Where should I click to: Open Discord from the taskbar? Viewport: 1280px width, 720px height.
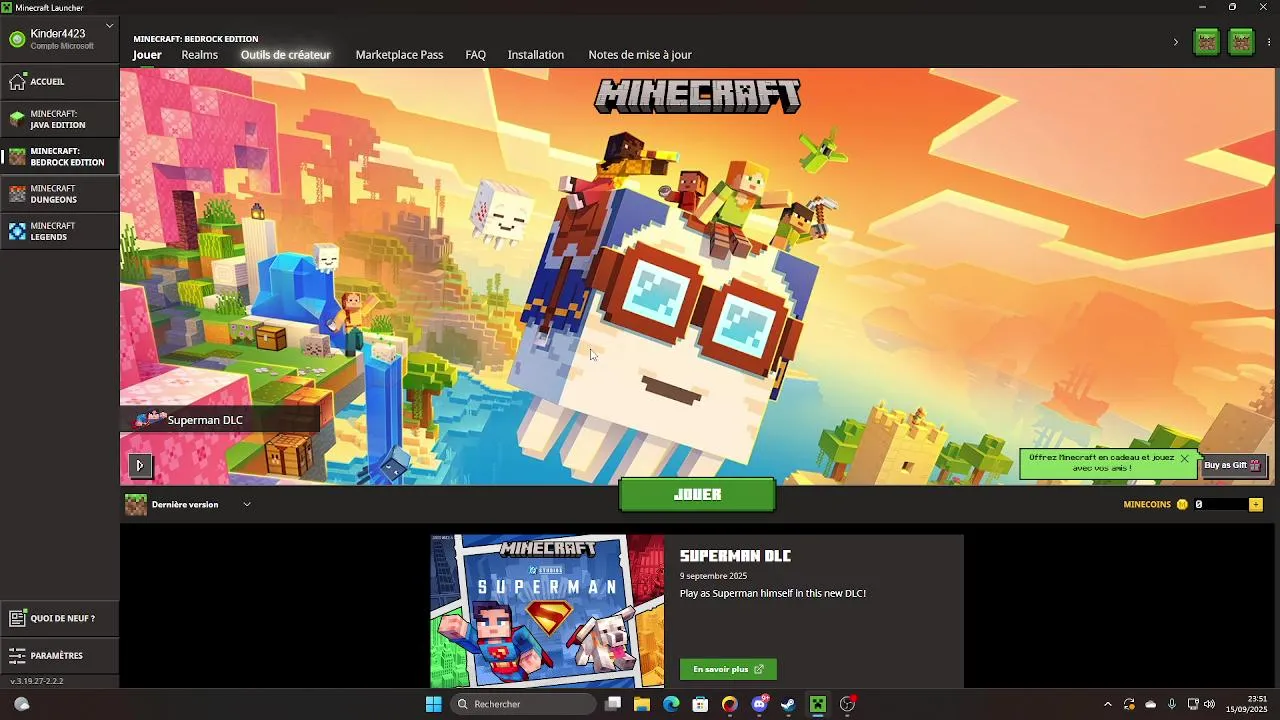click(x=759, y=704)
